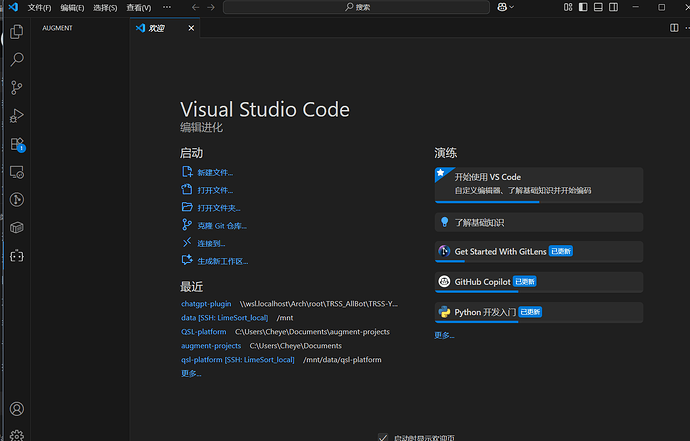Click the 新建文件 file icon
690x441 pixels.
[187, 172]
